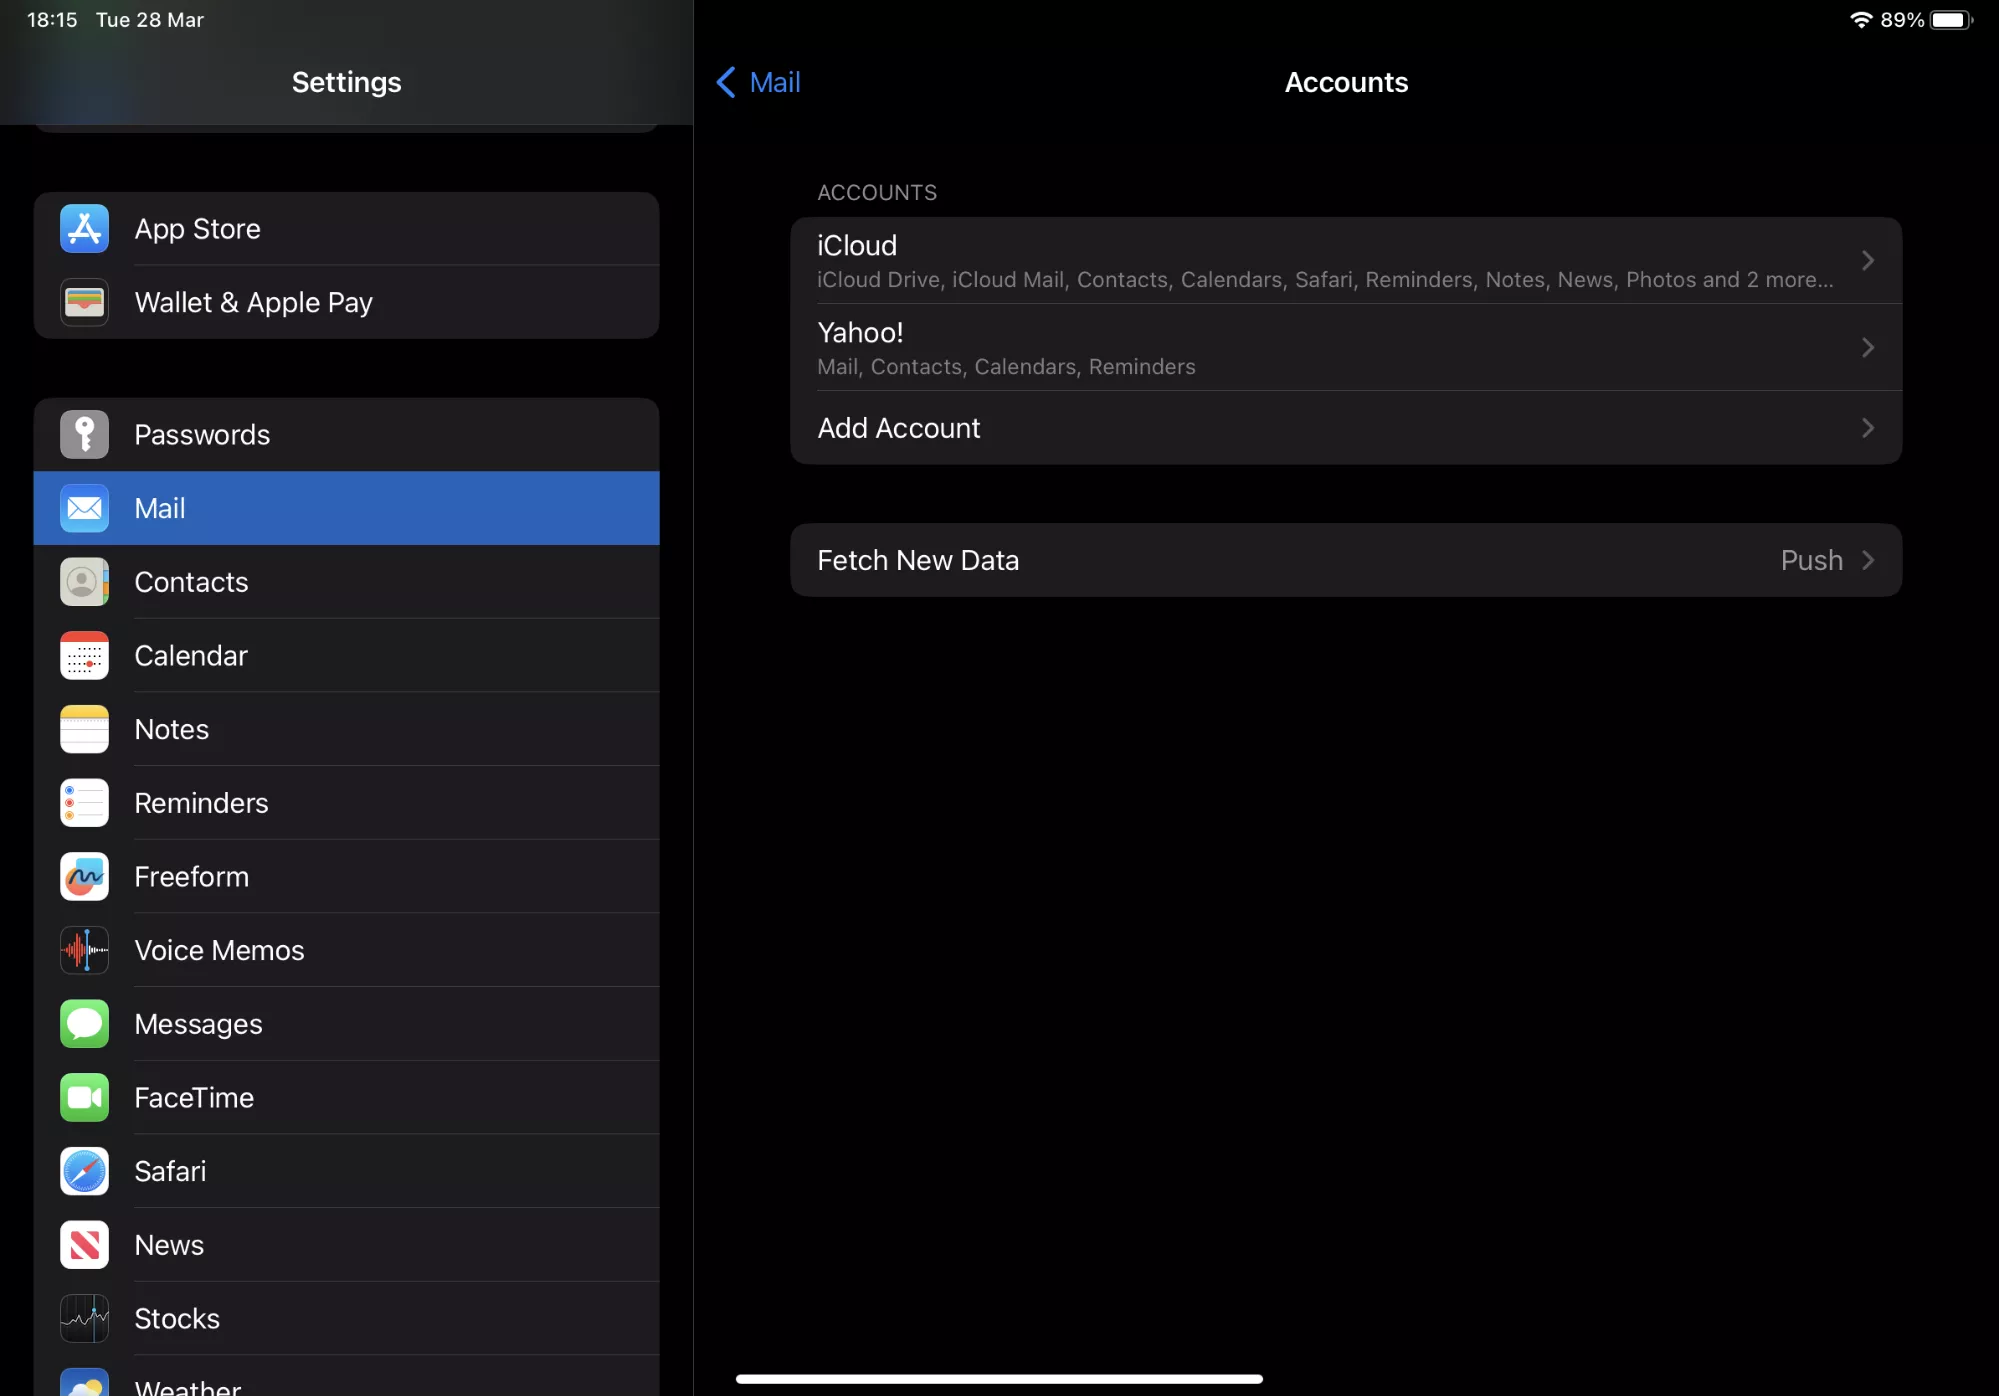The width and height of the screenshot is (1999, 1397).
Task: Open App Store settings icon
Action: (84, 229)
